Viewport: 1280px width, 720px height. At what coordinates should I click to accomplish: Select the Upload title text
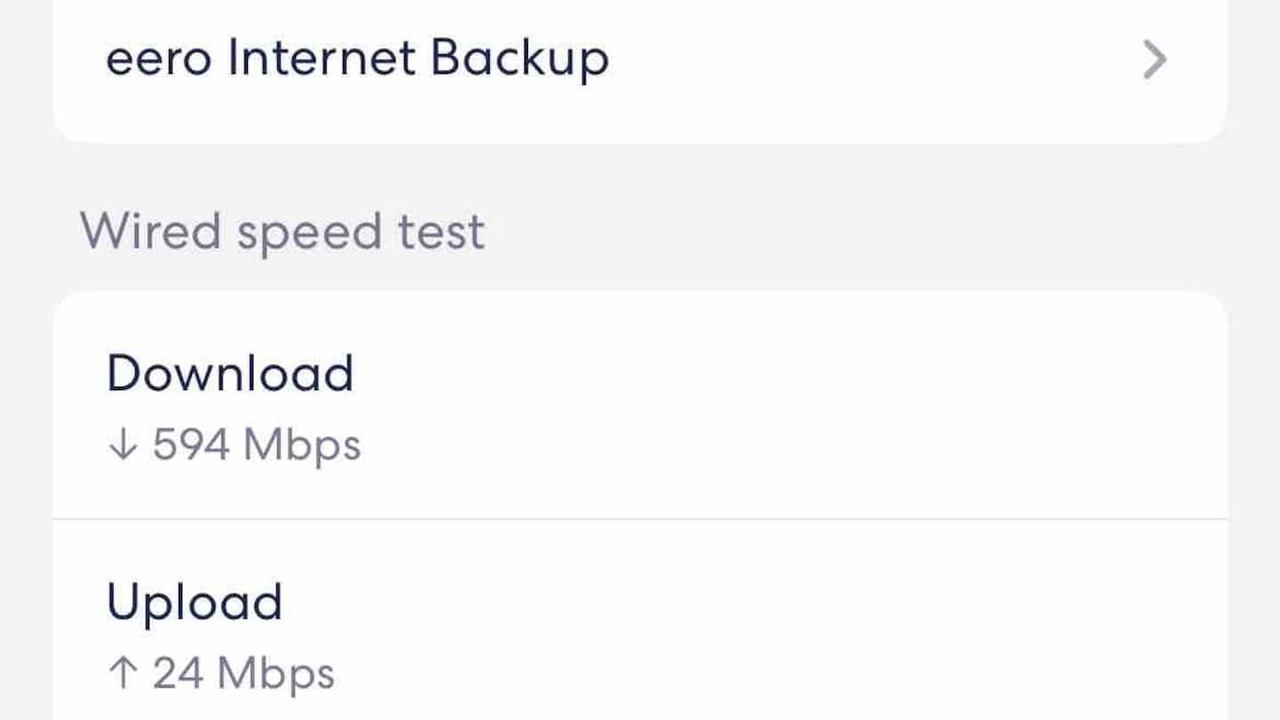click(194, 602)
